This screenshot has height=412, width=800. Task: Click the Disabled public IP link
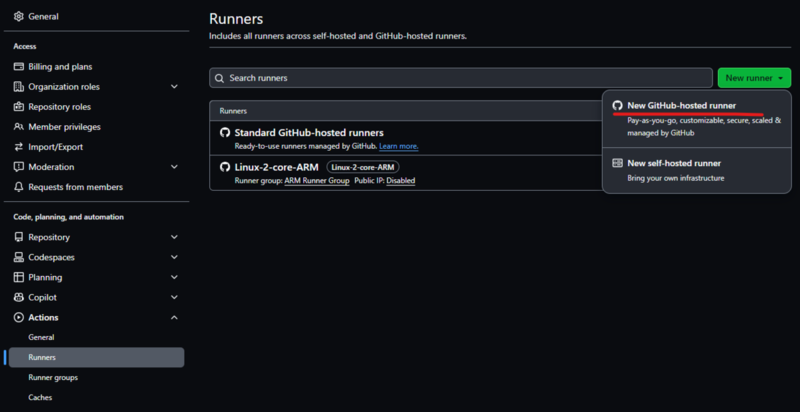tap(401, 181)
